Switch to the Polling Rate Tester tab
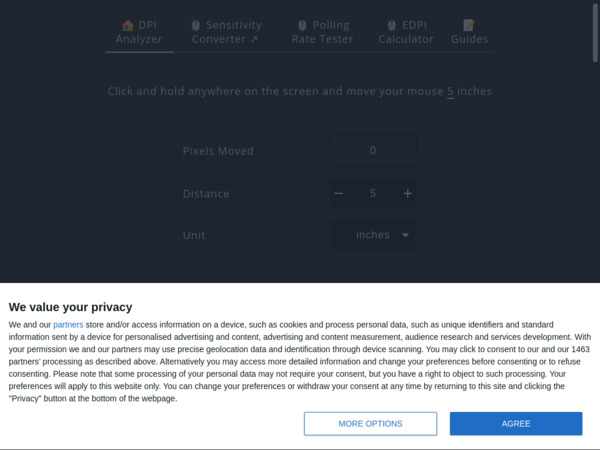Screen dimensions: 600x450 point(323,32)
